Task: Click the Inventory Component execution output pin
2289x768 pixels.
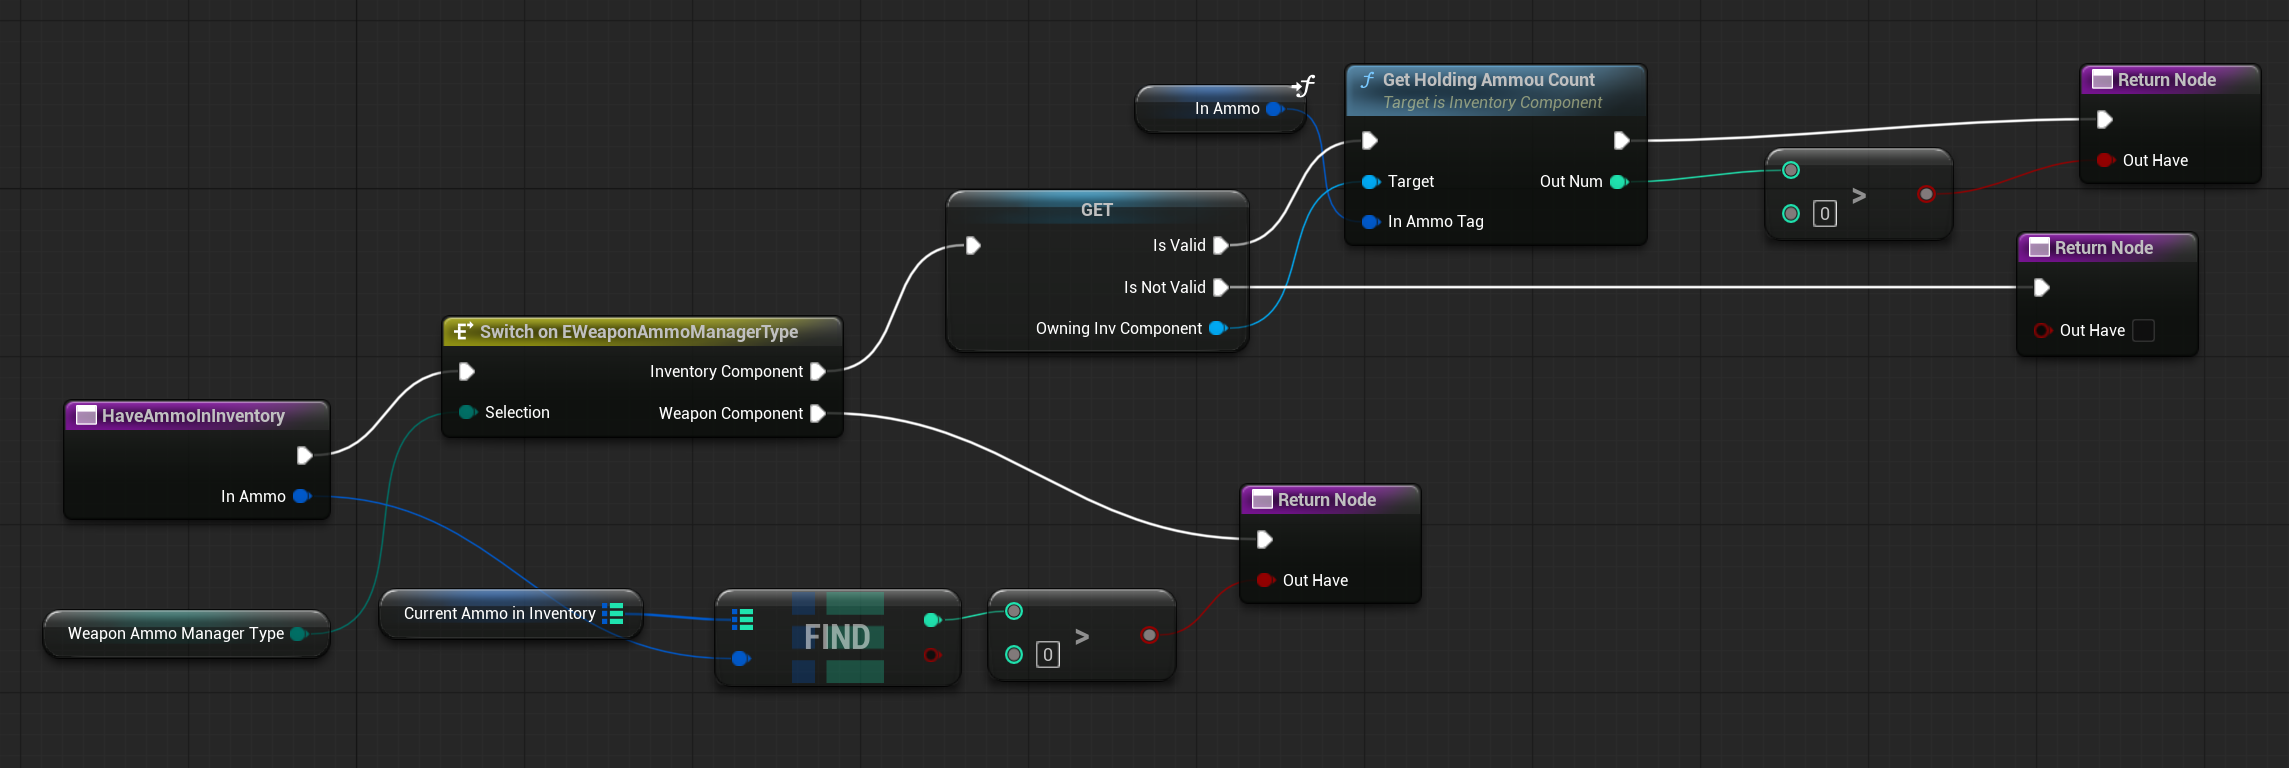Action: [x=817, y=372]
